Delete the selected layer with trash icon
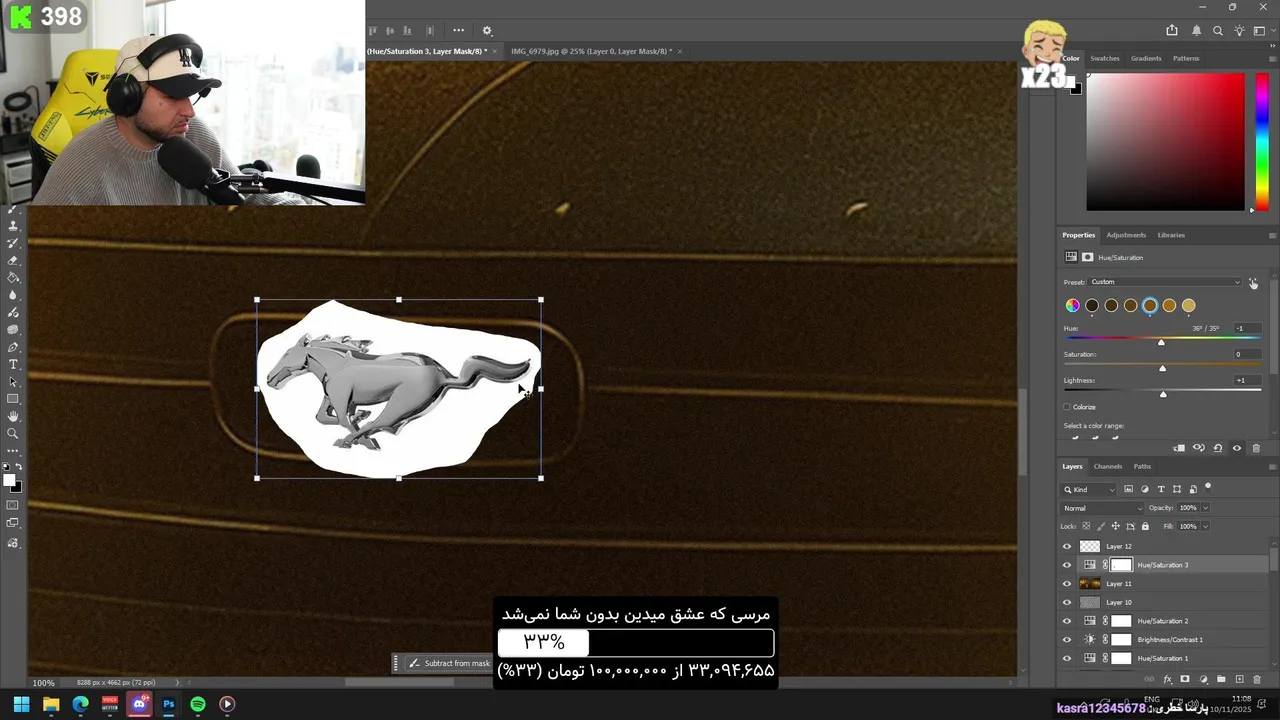This screenshot has width=1280, height=720. point(1257,679)
